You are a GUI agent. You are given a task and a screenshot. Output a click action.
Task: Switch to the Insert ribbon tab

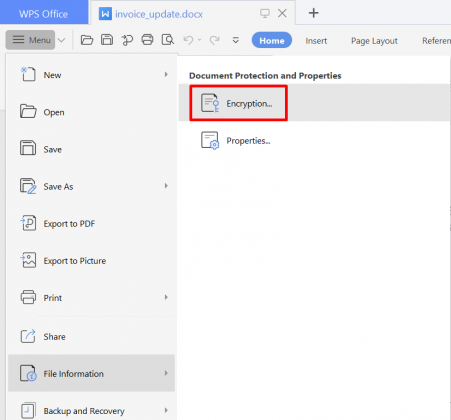tap(316, 41)
